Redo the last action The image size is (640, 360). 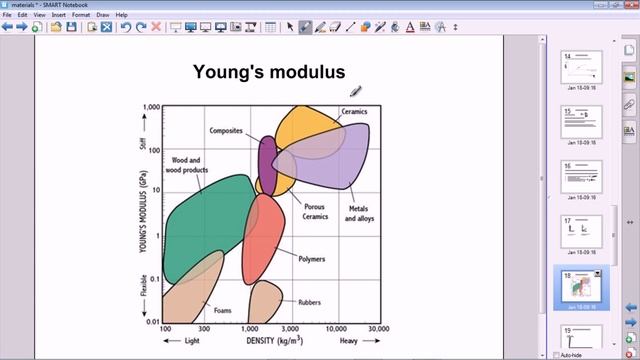pos(141,27)
